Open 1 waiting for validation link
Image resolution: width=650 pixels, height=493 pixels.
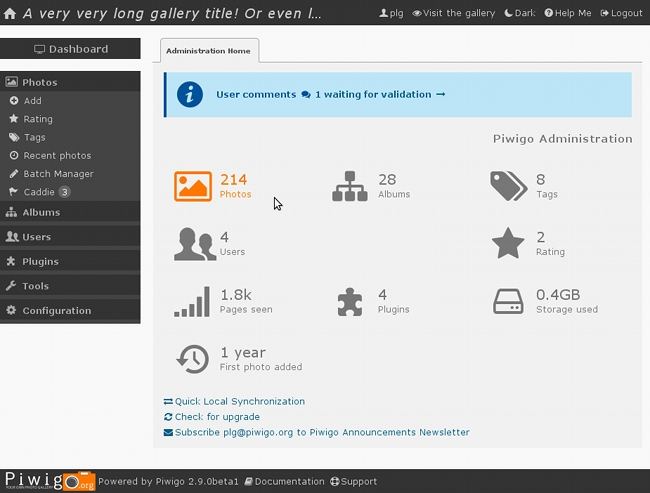click(373, 95)
